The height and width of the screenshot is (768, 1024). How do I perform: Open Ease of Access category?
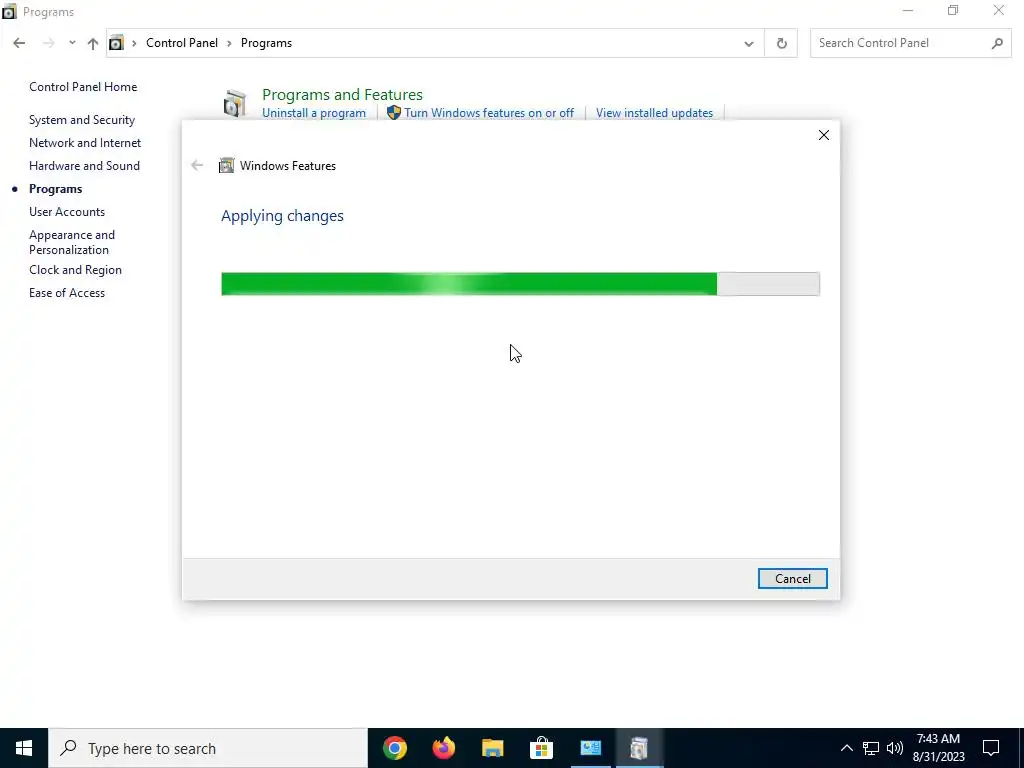(x=67, y=293)
